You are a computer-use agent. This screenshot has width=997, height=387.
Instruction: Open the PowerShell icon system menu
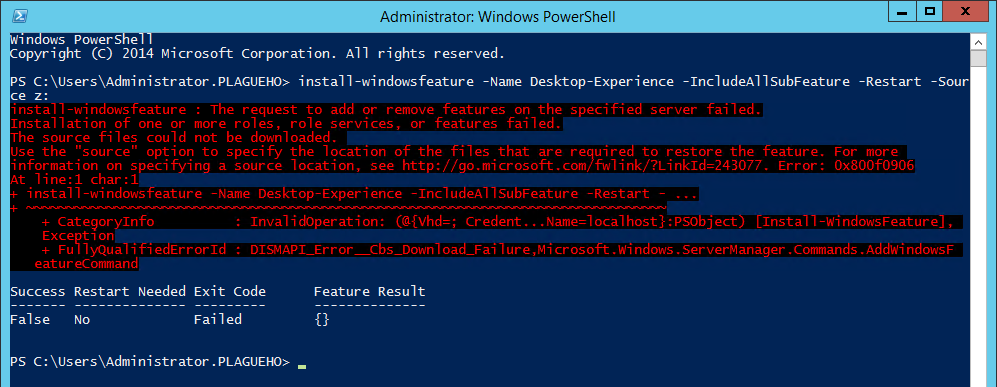(18, 17)
